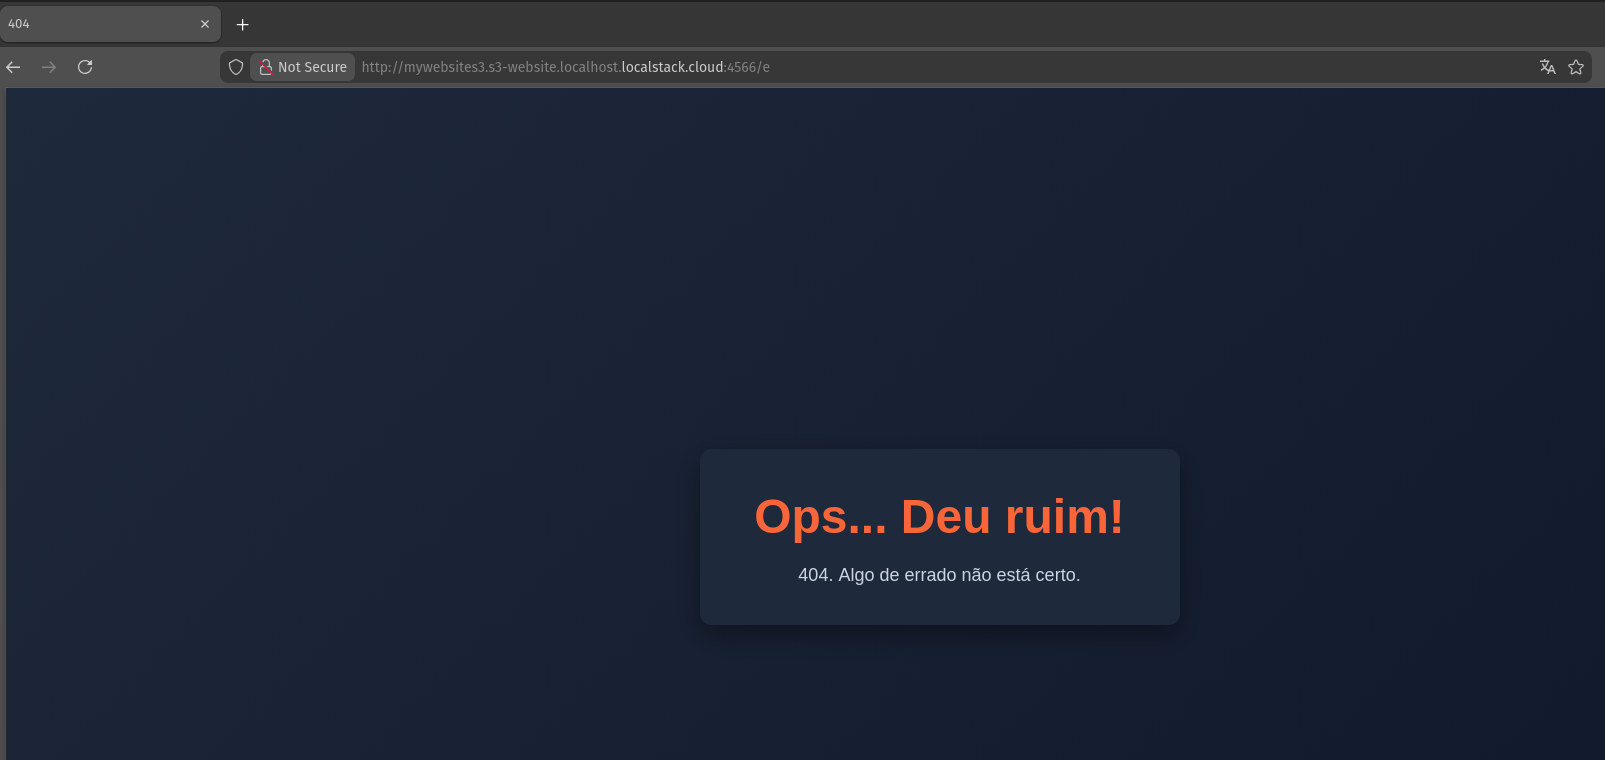Click the localstack.cloud domain in the URL
This screenshot has width=1605, height=760.
[x=672, y=67]
